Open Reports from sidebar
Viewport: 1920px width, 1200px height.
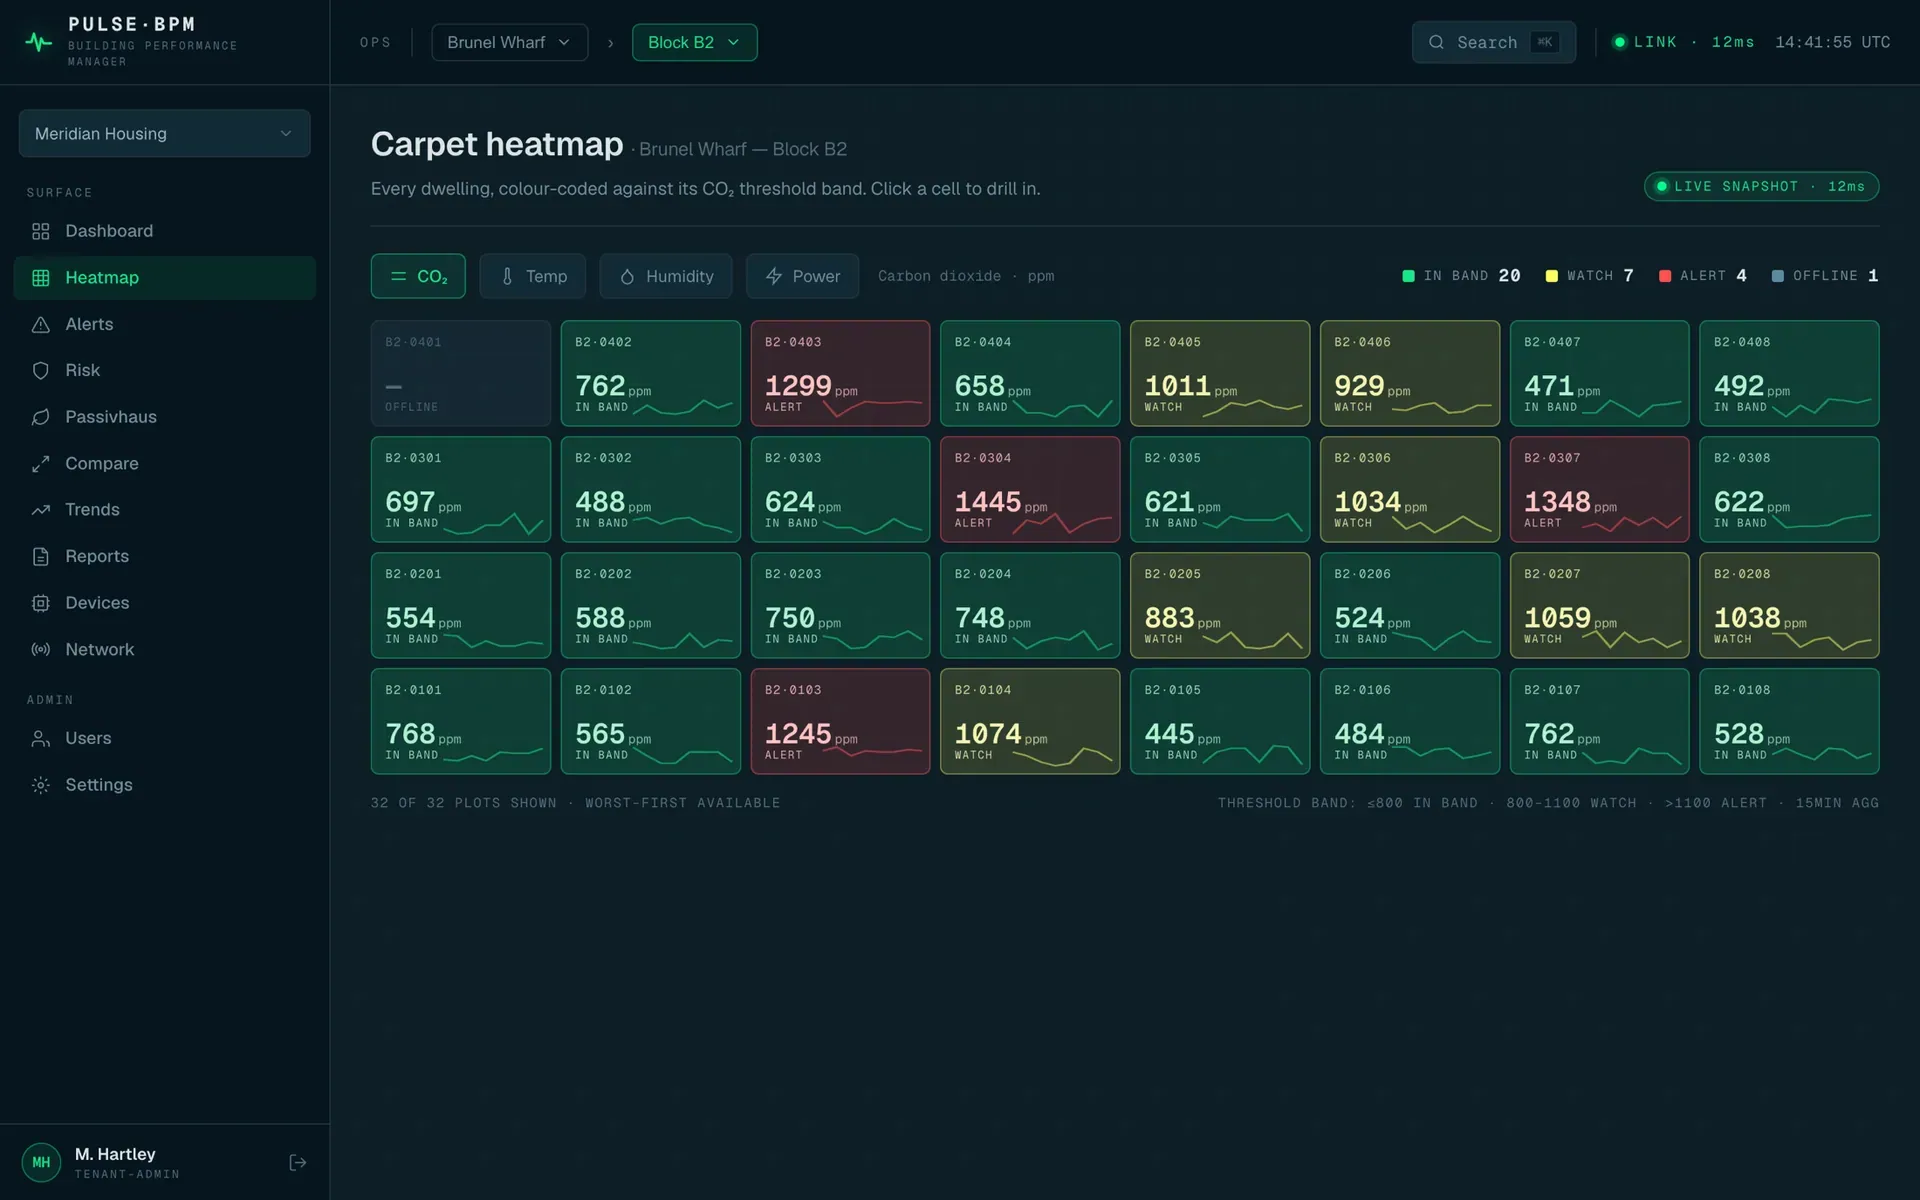pos(164,556)
